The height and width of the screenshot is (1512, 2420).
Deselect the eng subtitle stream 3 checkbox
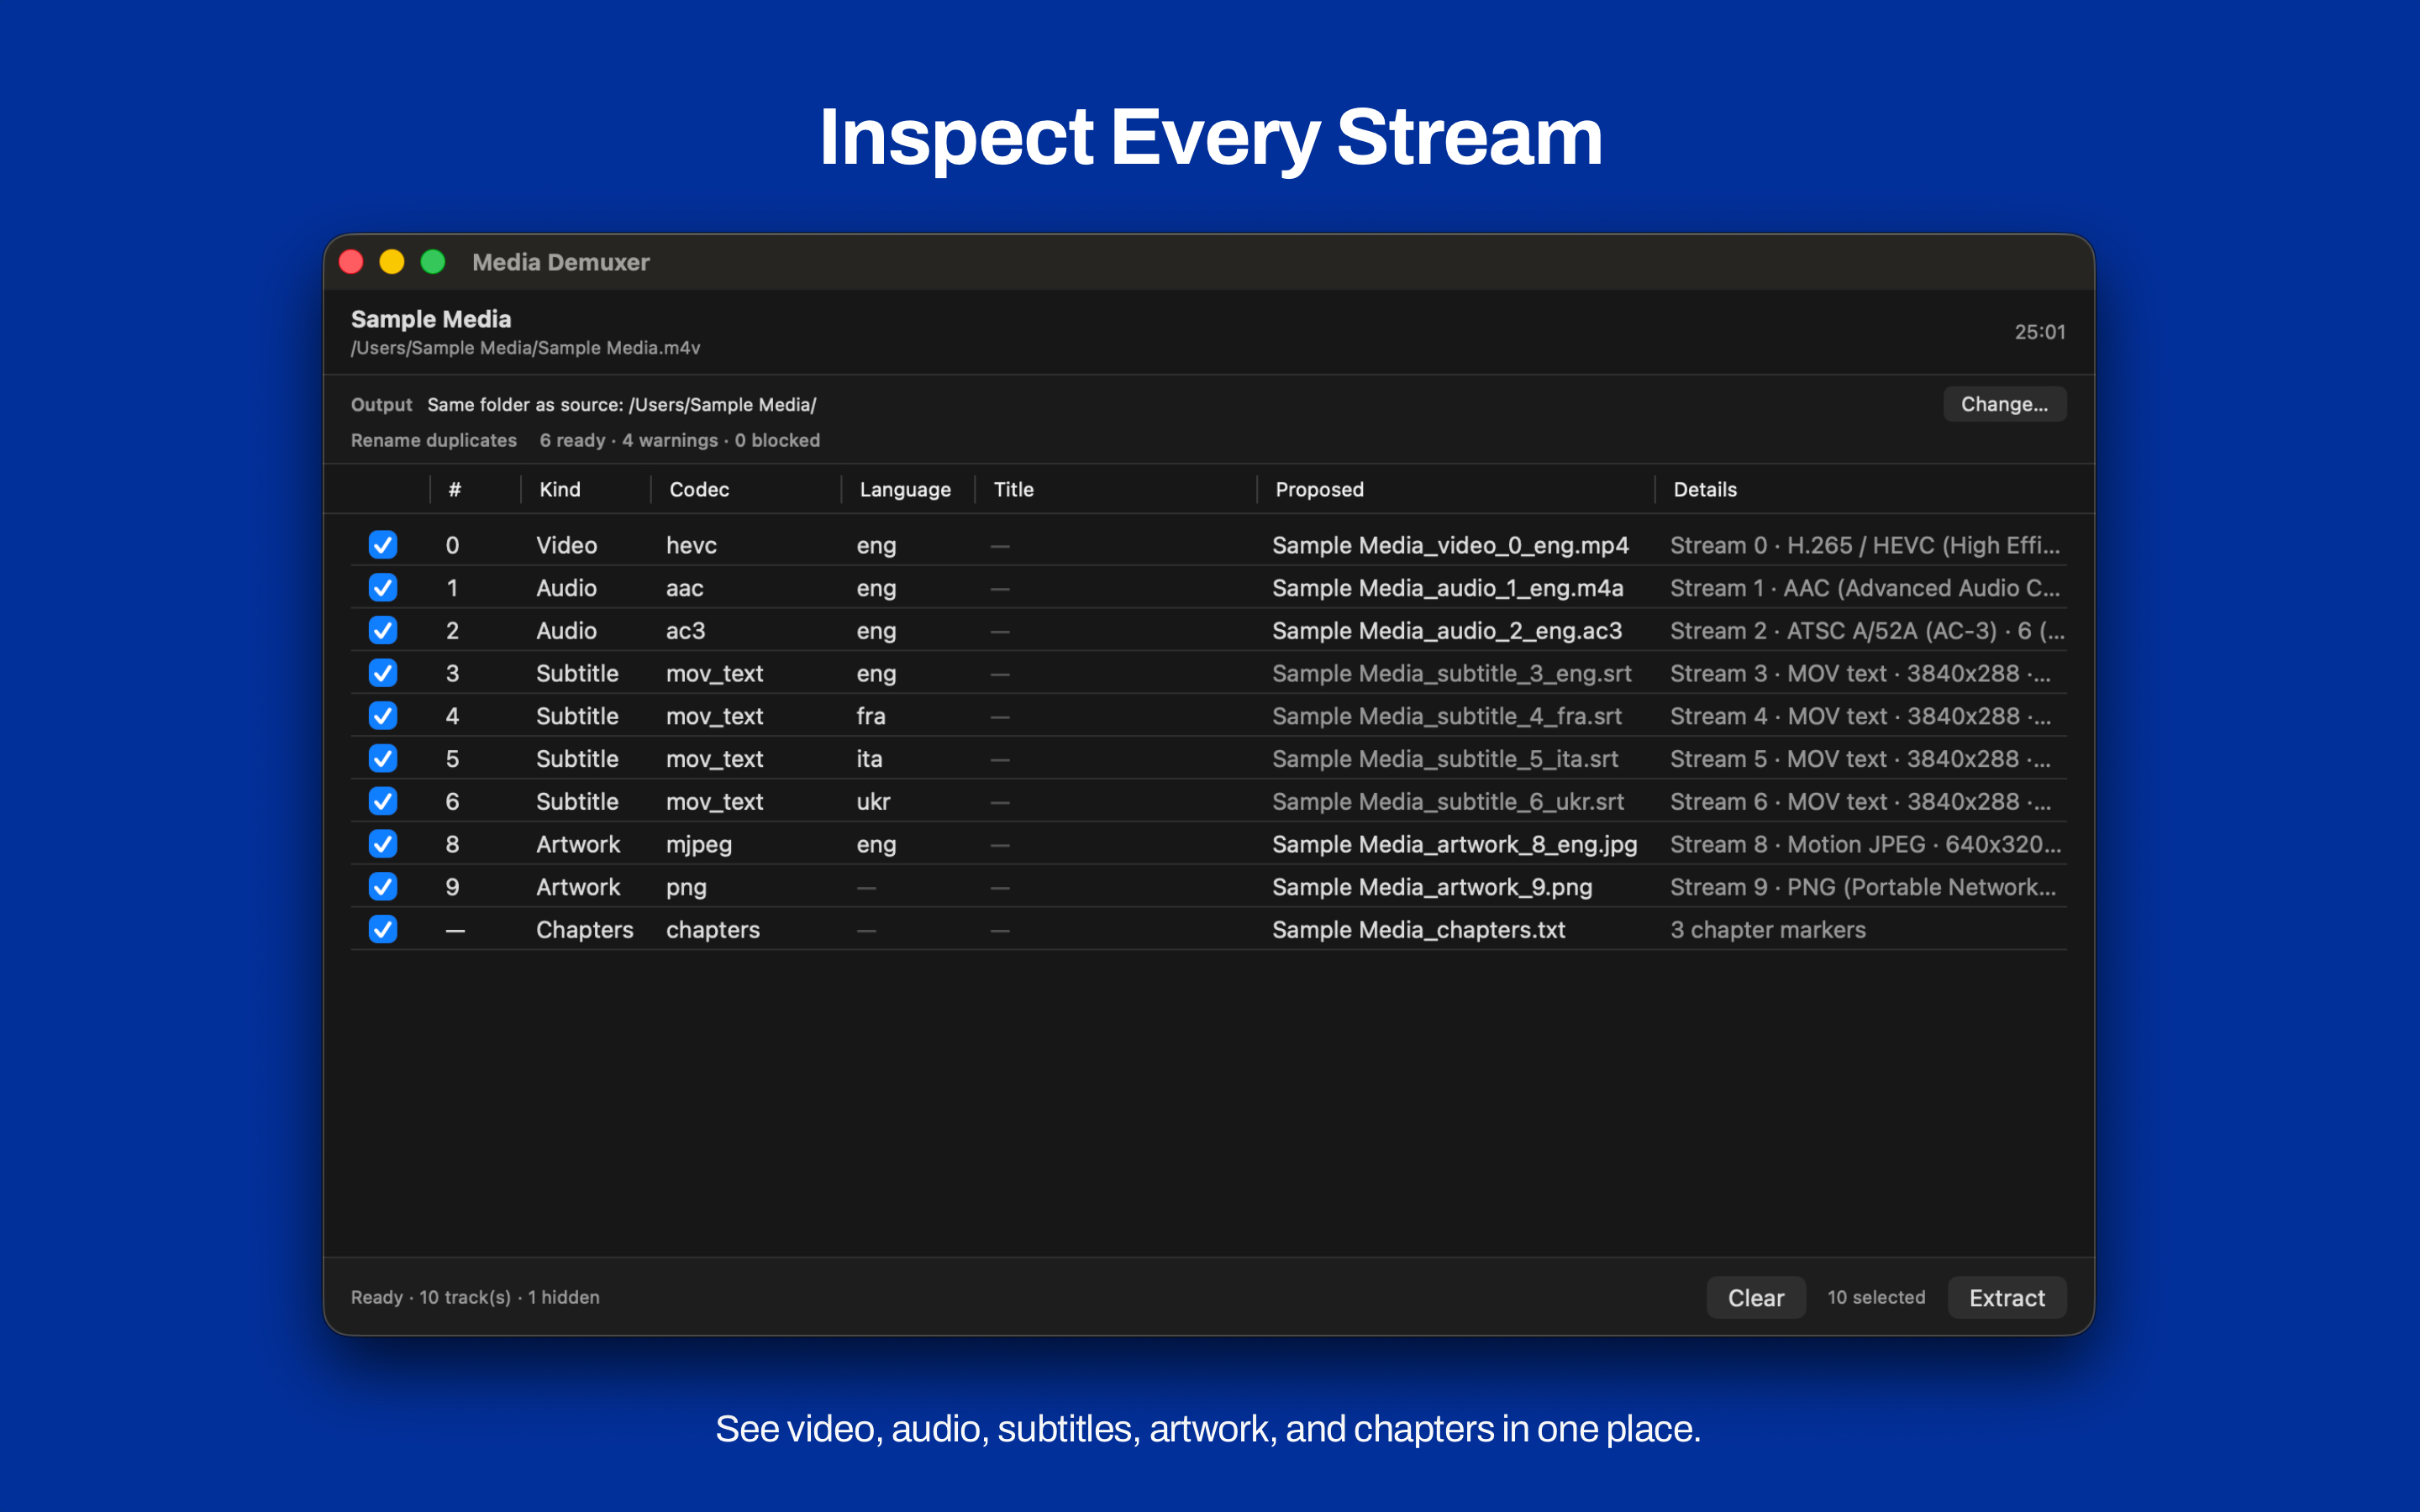[x=383, y=673]
